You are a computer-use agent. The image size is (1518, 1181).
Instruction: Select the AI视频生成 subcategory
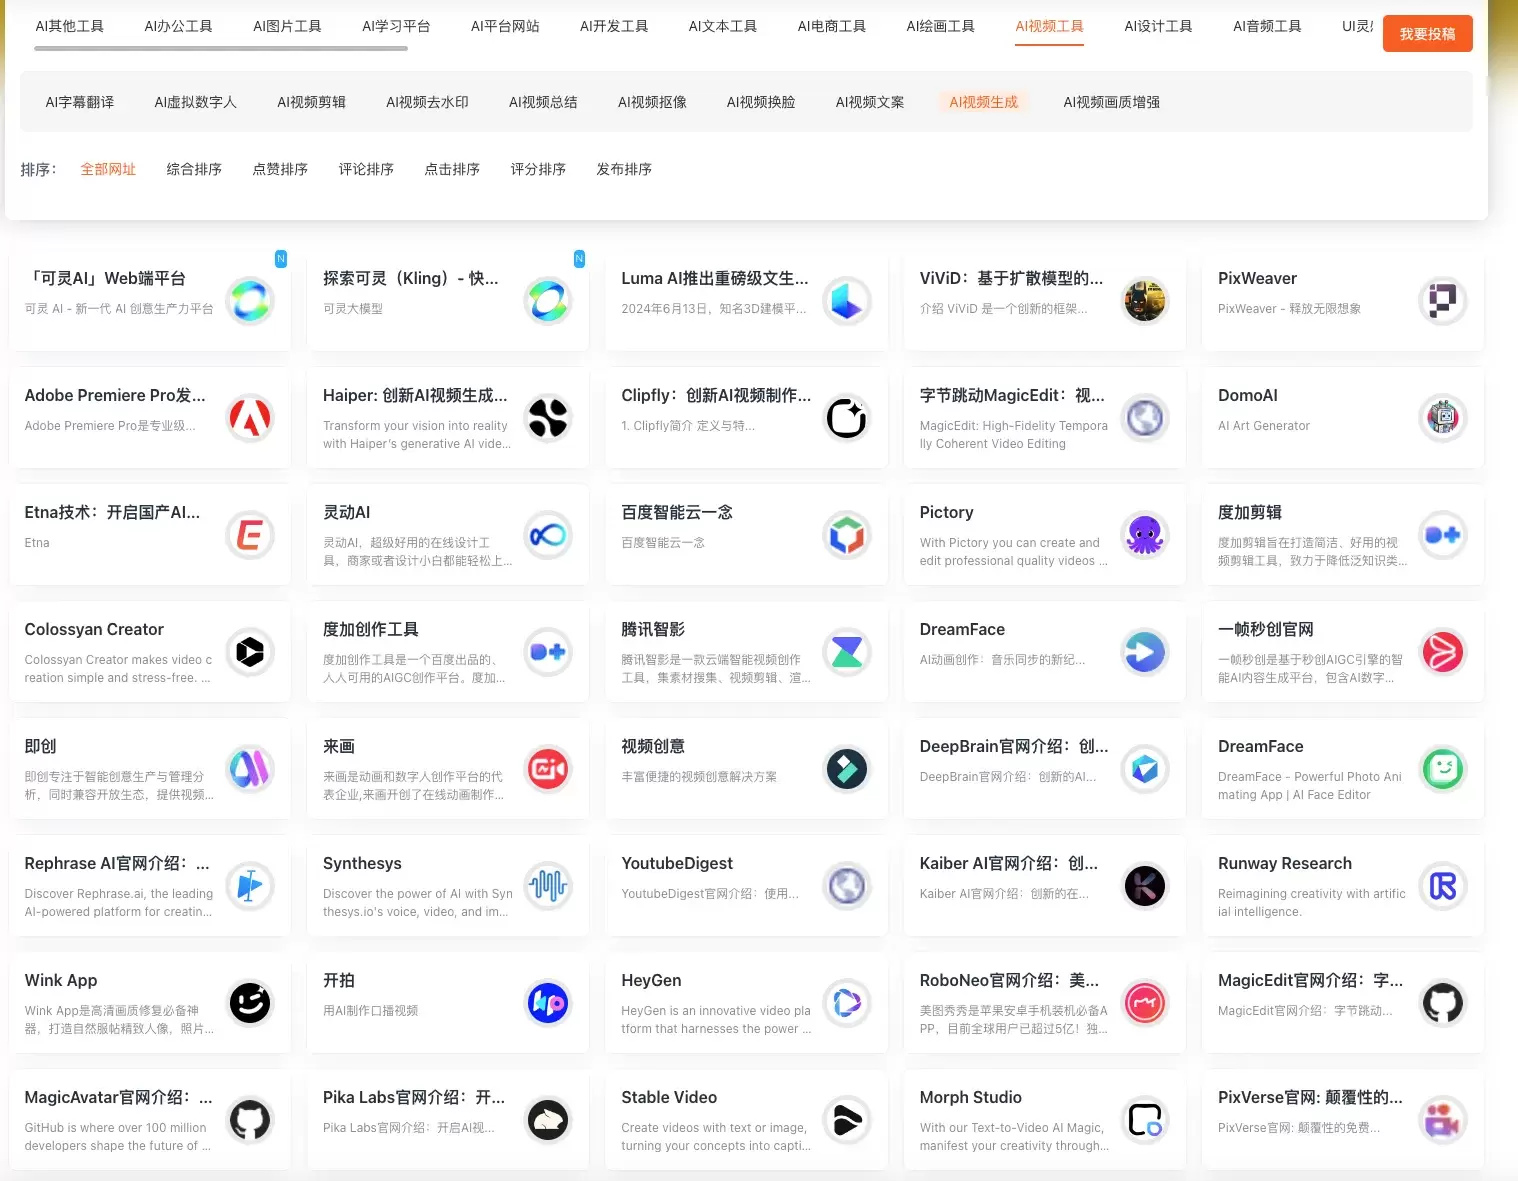(x=984, y=102)
